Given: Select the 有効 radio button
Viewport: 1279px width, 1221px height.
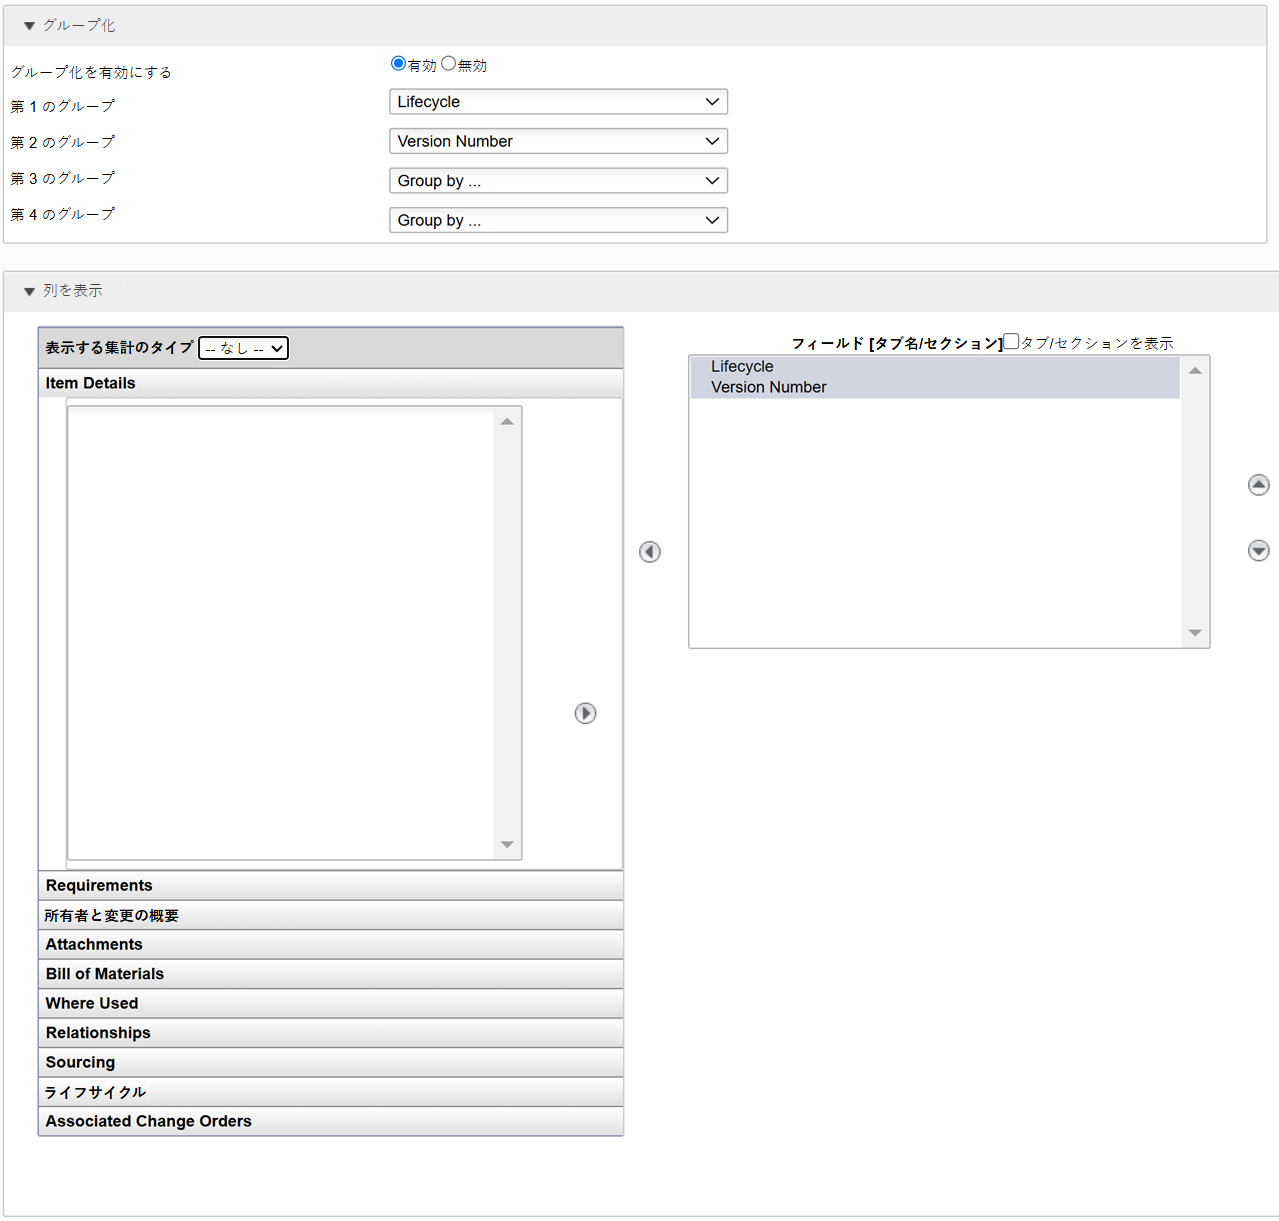Looking at the screenshot, I should (x=398, y=63).
